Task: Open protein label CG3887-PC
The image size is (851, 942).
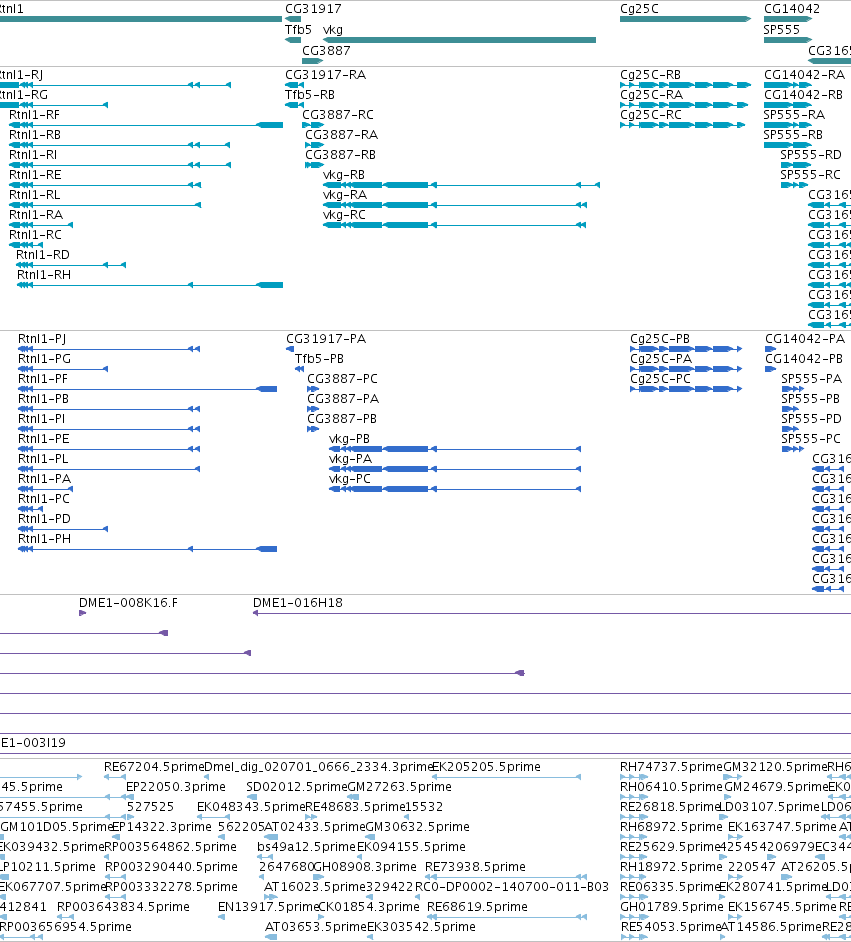Action: [342, 378]
